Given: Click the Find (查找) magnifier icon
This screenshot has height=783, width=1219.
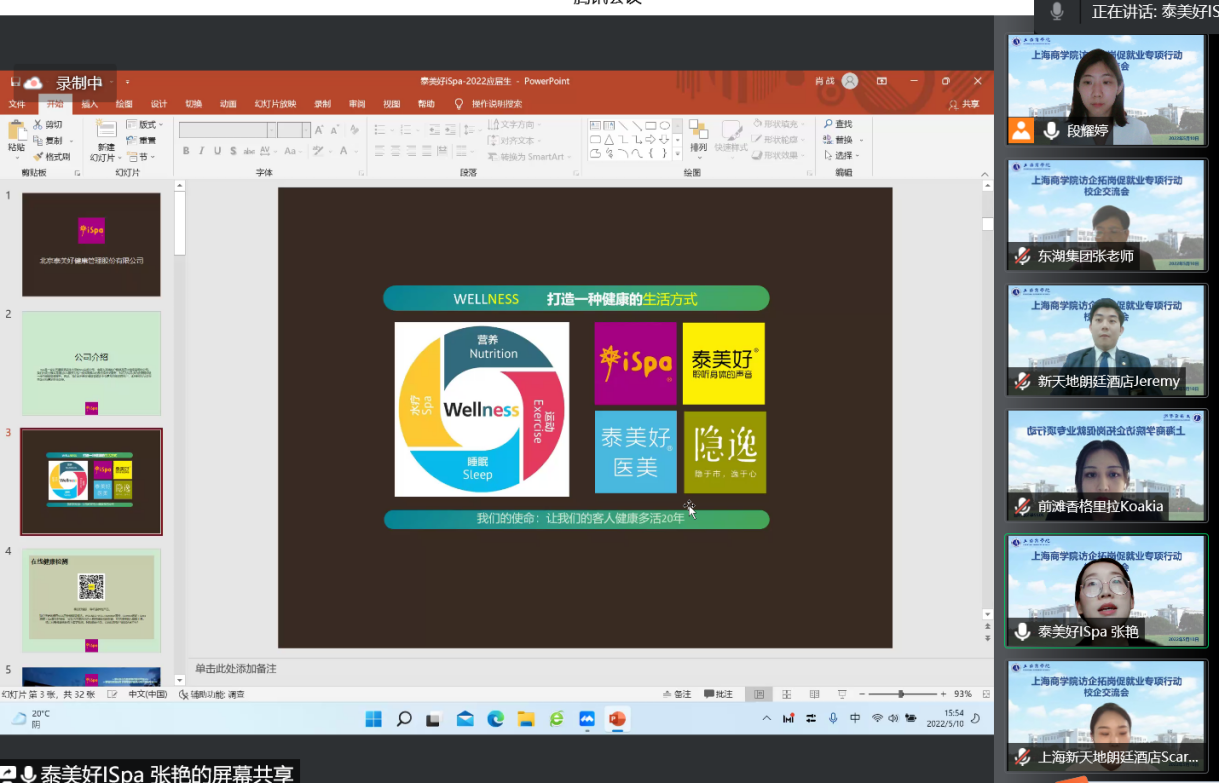Looking at the screenshot, I should pos(829,124).
